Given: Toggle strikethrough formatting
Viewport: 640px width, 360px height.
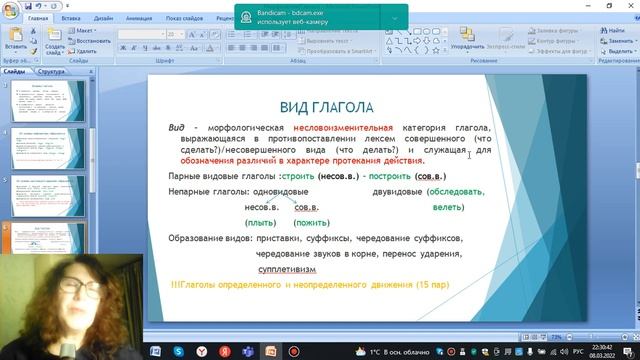Looking at the screenshot, I should [x=156, y=48].
